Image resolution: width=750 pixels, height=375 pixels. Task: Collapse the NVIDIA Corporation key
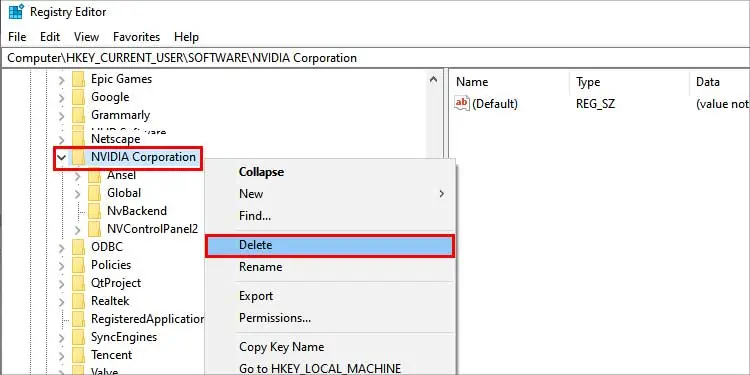(x=61, y=157)
